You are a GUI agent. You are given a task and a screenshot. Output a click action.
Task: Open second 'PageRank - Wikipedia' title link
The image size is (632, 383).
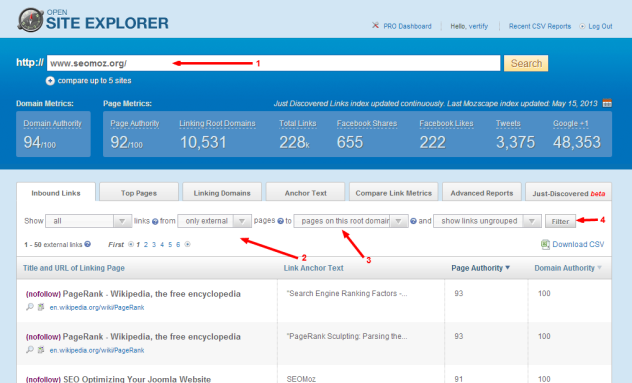[152, 337]
